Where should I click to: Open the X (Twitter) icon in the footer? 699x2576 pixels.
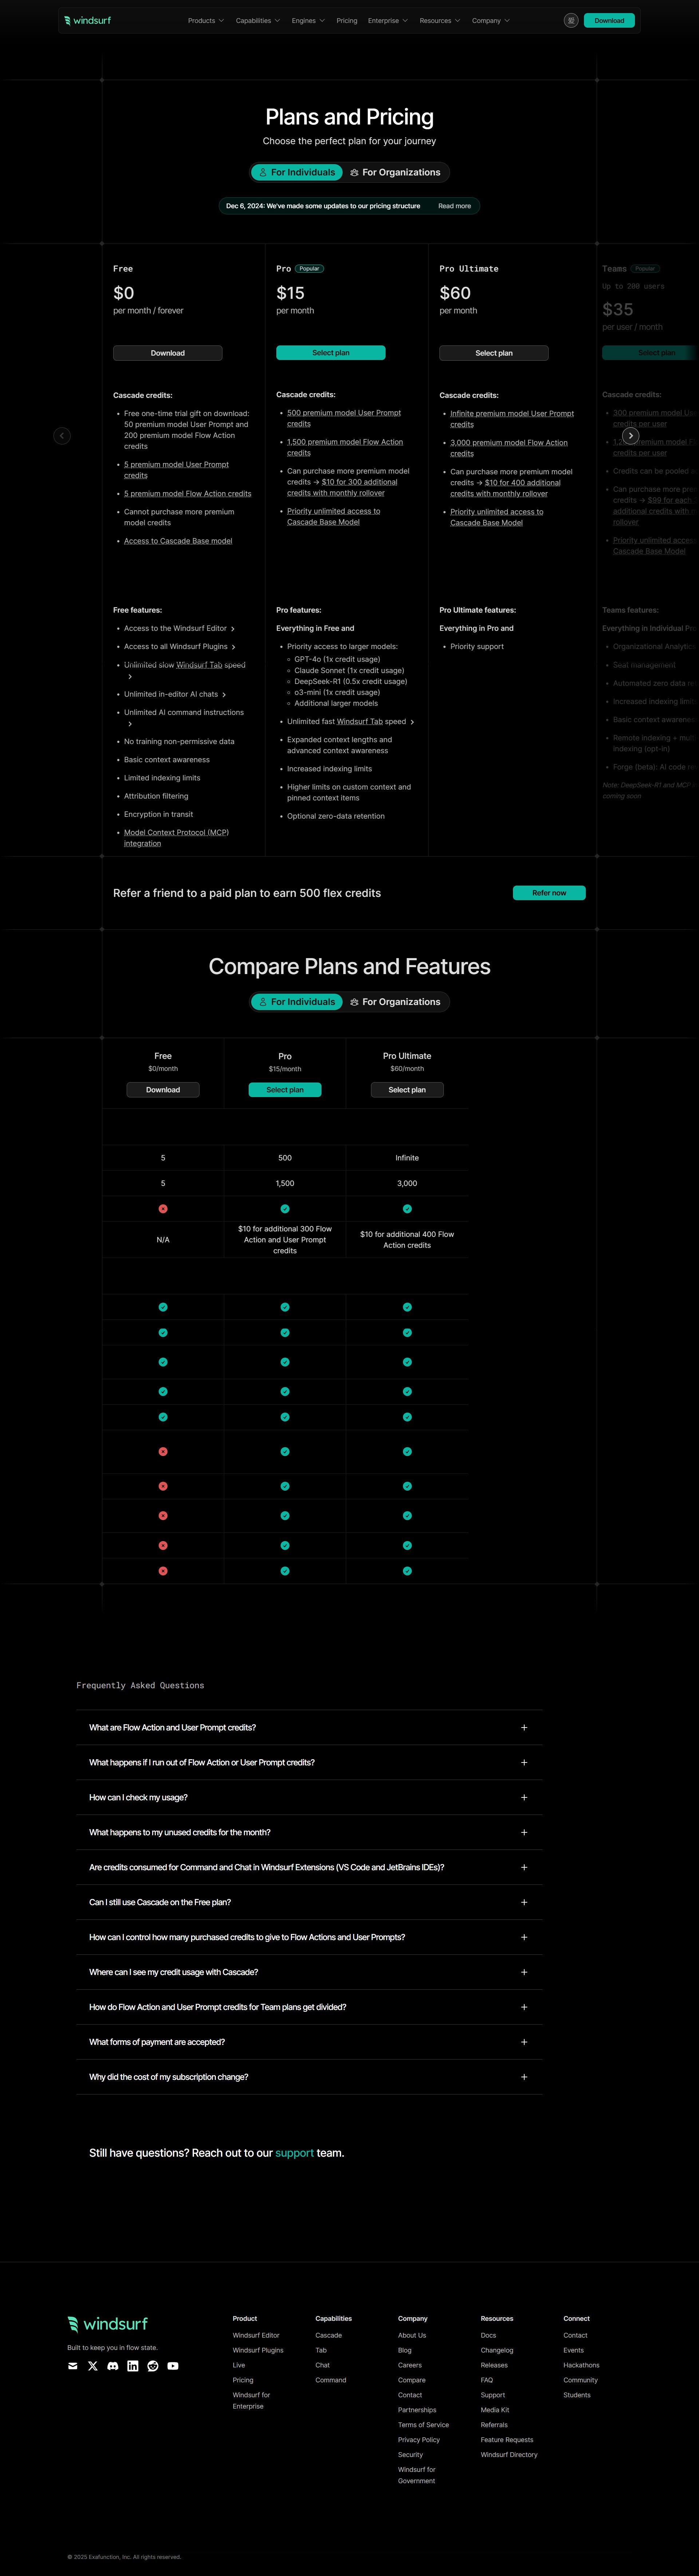coord(93,2366)
